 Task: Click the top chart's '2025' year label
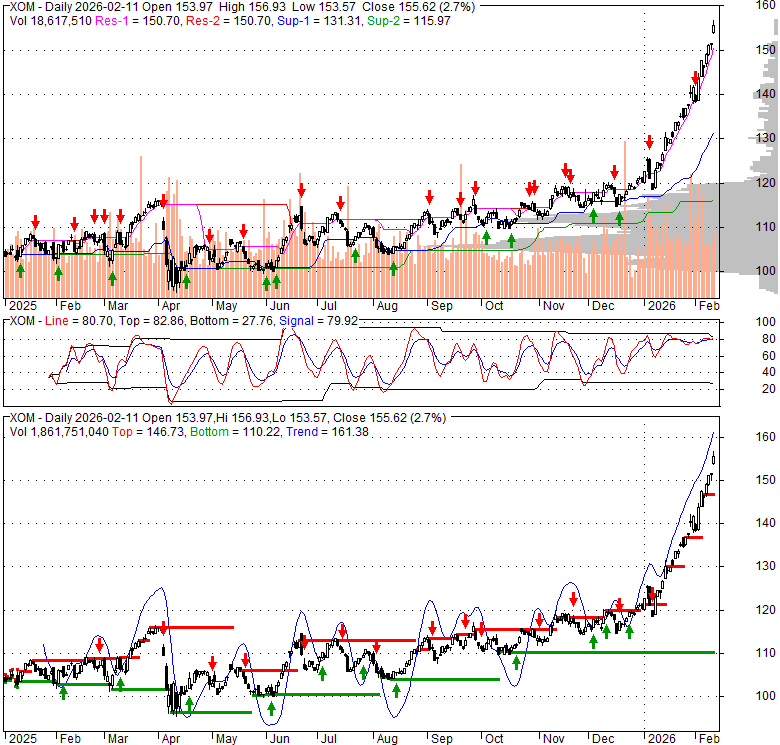click(23, 306)
